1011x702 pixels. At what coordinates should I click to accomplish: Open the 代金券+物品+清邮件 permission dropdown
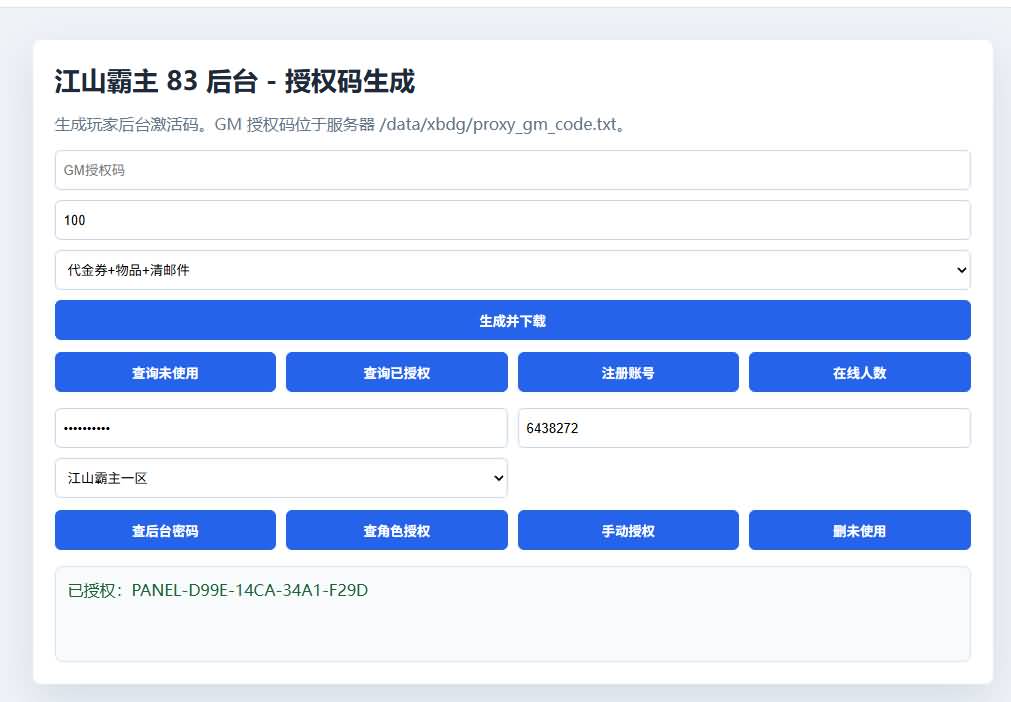(x=513, y=270)
